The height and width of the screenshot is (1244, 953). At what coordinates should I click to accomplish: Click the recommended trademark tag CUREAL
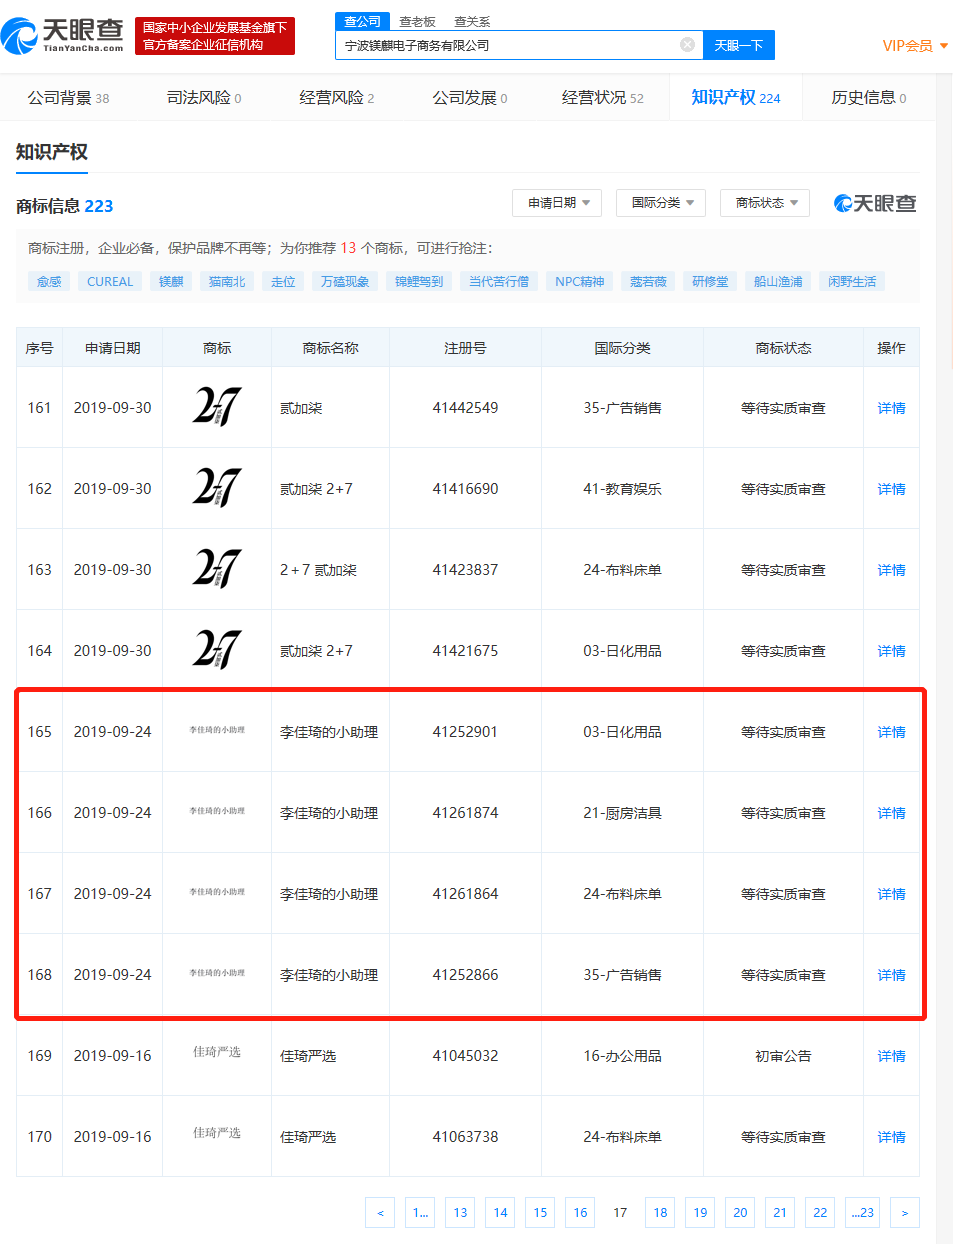click(x=110, y=282)
